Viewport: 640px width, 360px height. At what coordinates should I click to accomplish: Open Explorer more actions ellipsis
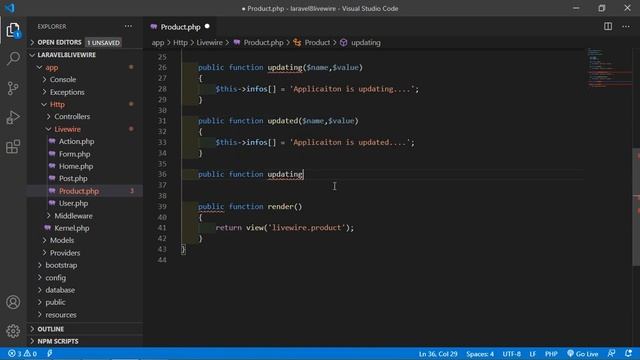[x=128, y=27]
